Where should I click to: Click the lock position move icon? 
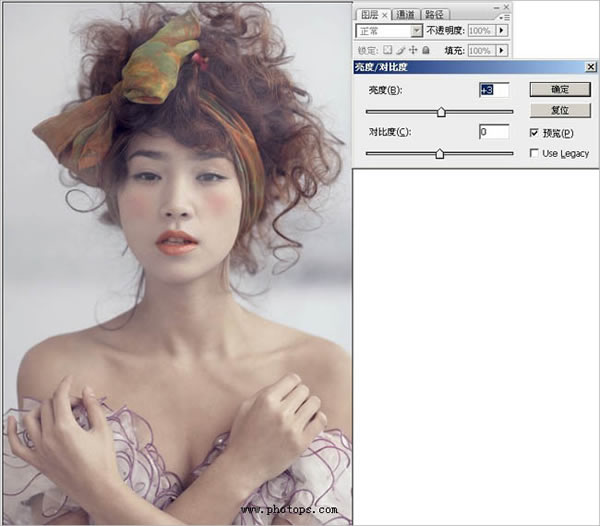[x=412, y=49]
